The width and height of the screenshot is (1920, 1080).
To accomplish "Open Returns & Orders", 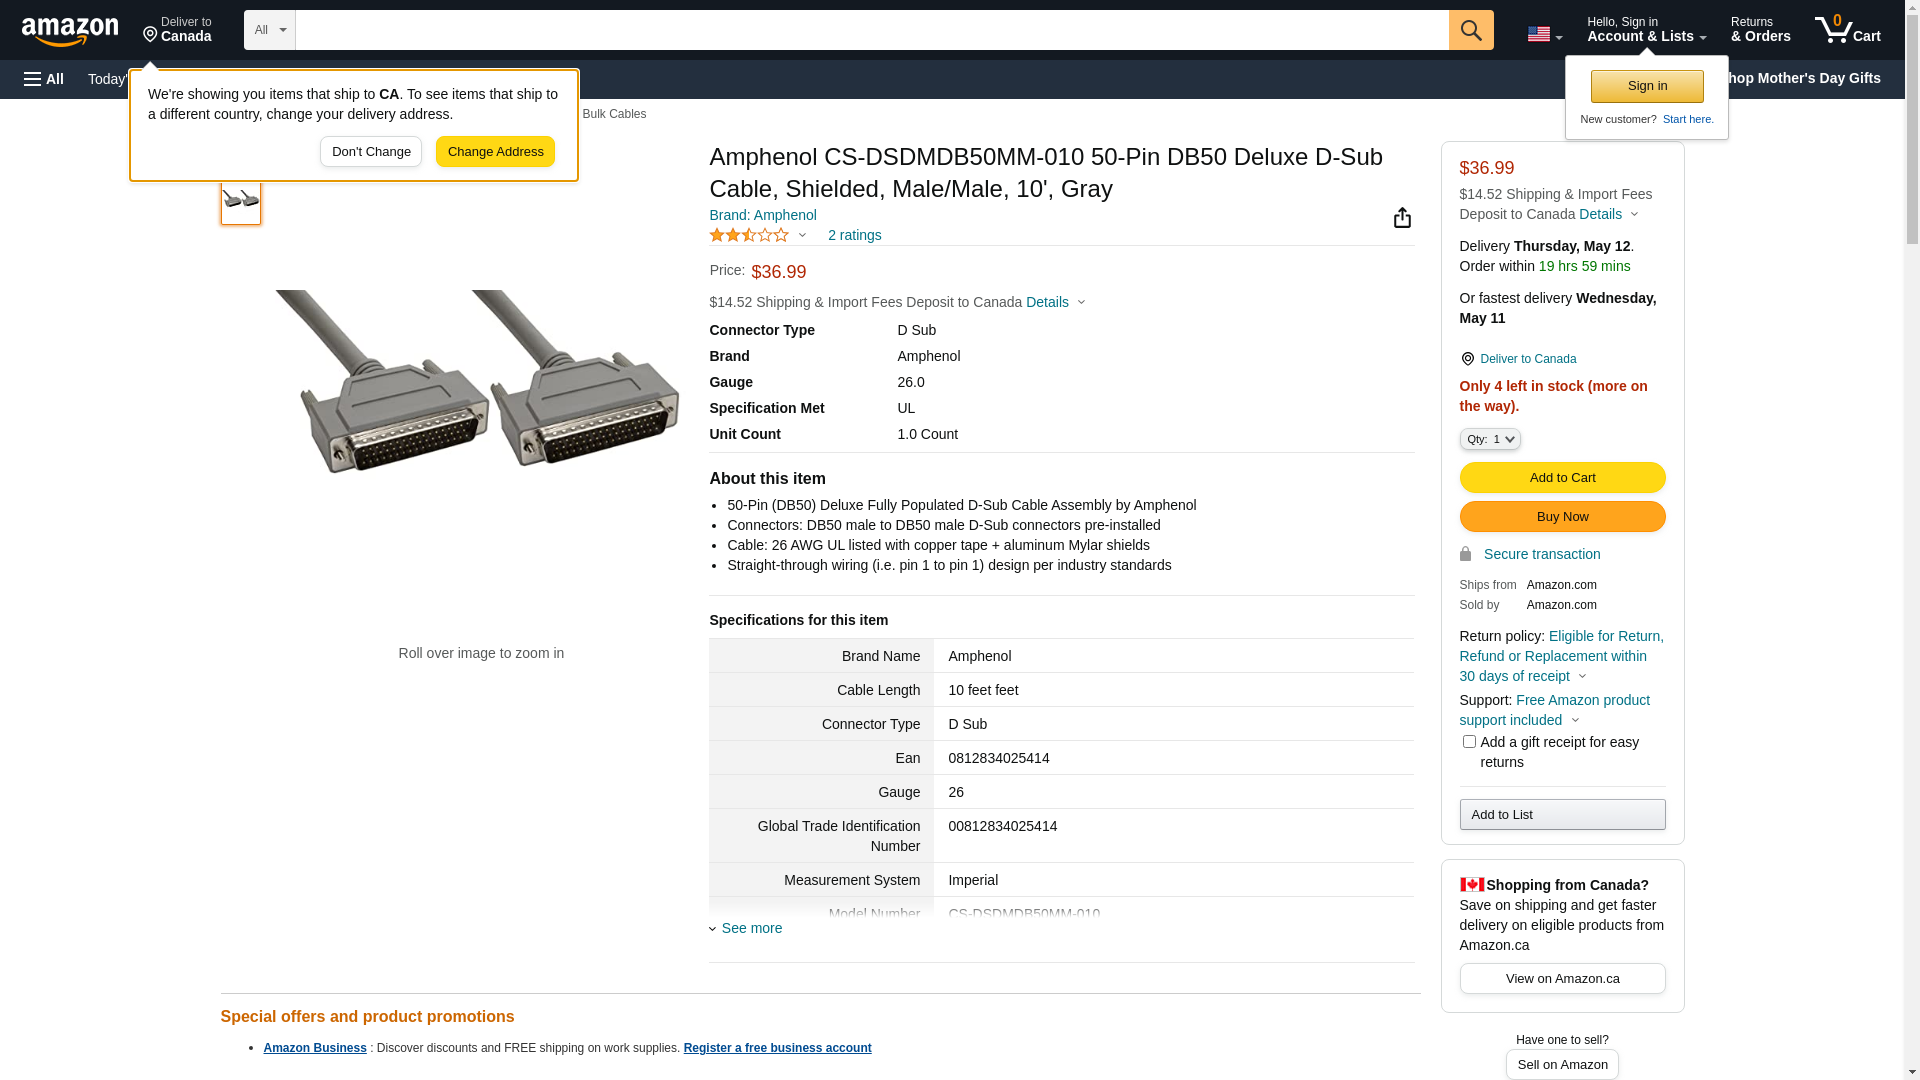I will pos(1760,30).
